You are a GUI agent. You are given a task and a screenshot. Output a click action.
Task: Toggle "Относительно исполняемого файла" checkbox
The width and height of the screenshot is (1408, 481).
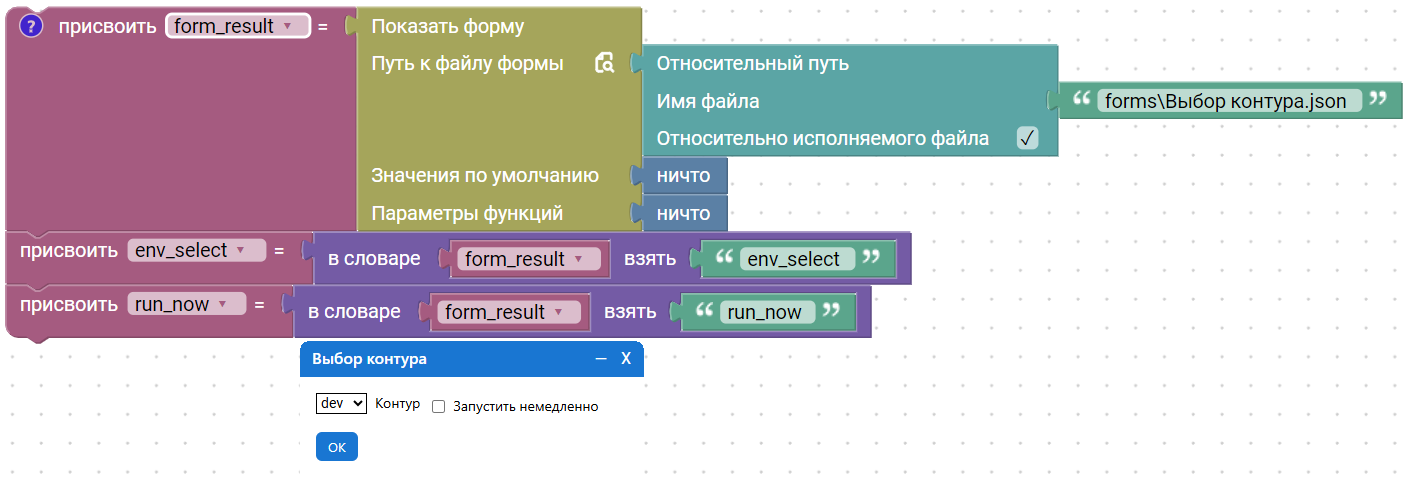click(x=1027, y=139)
